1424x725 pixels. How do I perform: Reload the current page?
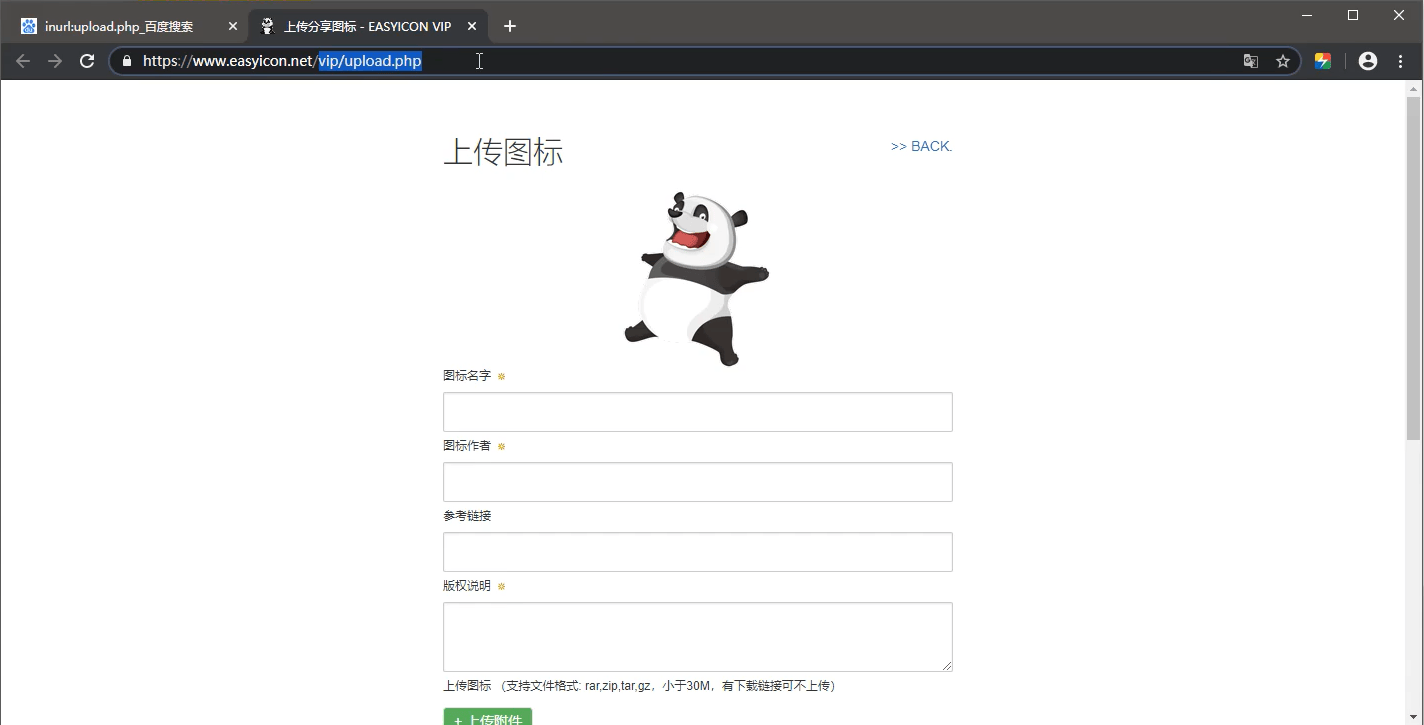click(x=87, y=61)
